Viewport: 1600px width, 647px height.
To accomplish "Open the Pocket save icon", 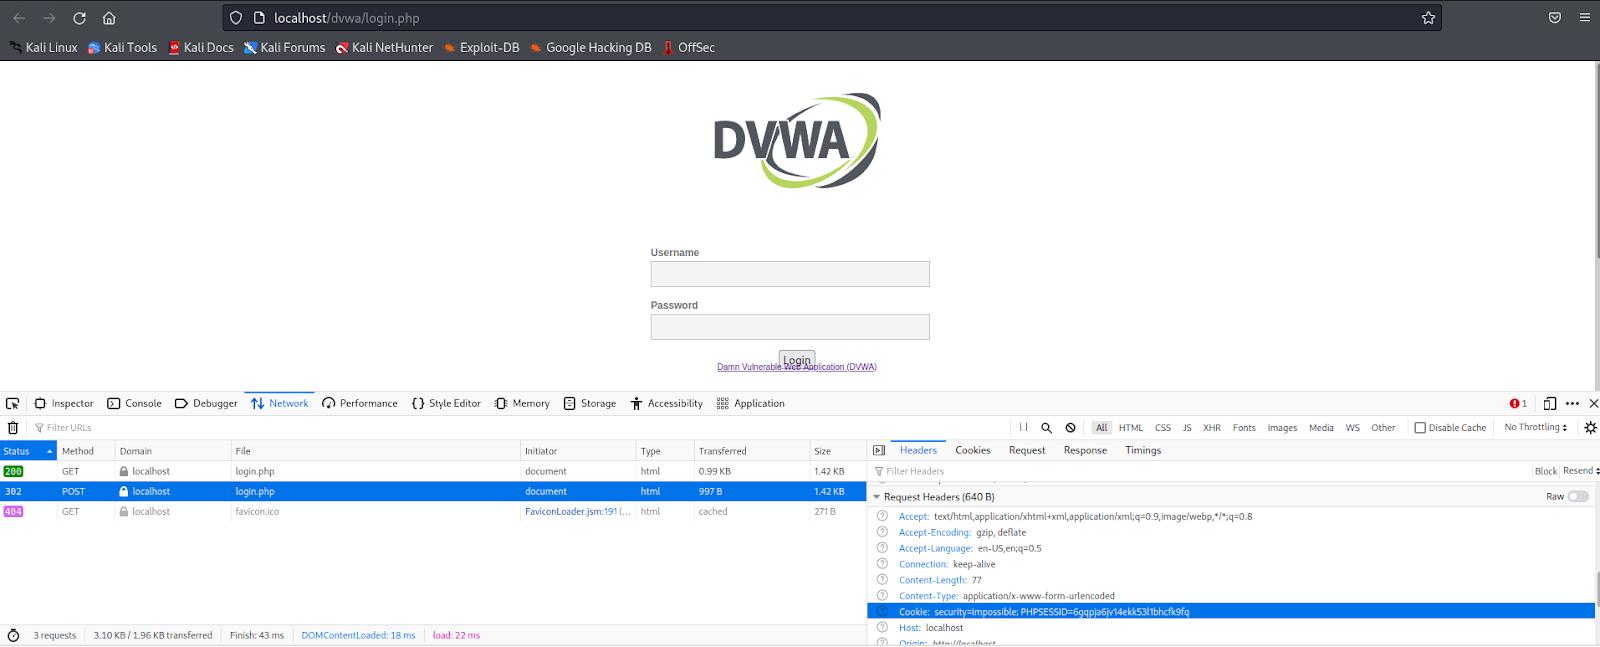I will pyautogui.click(x=1555, y=18).
